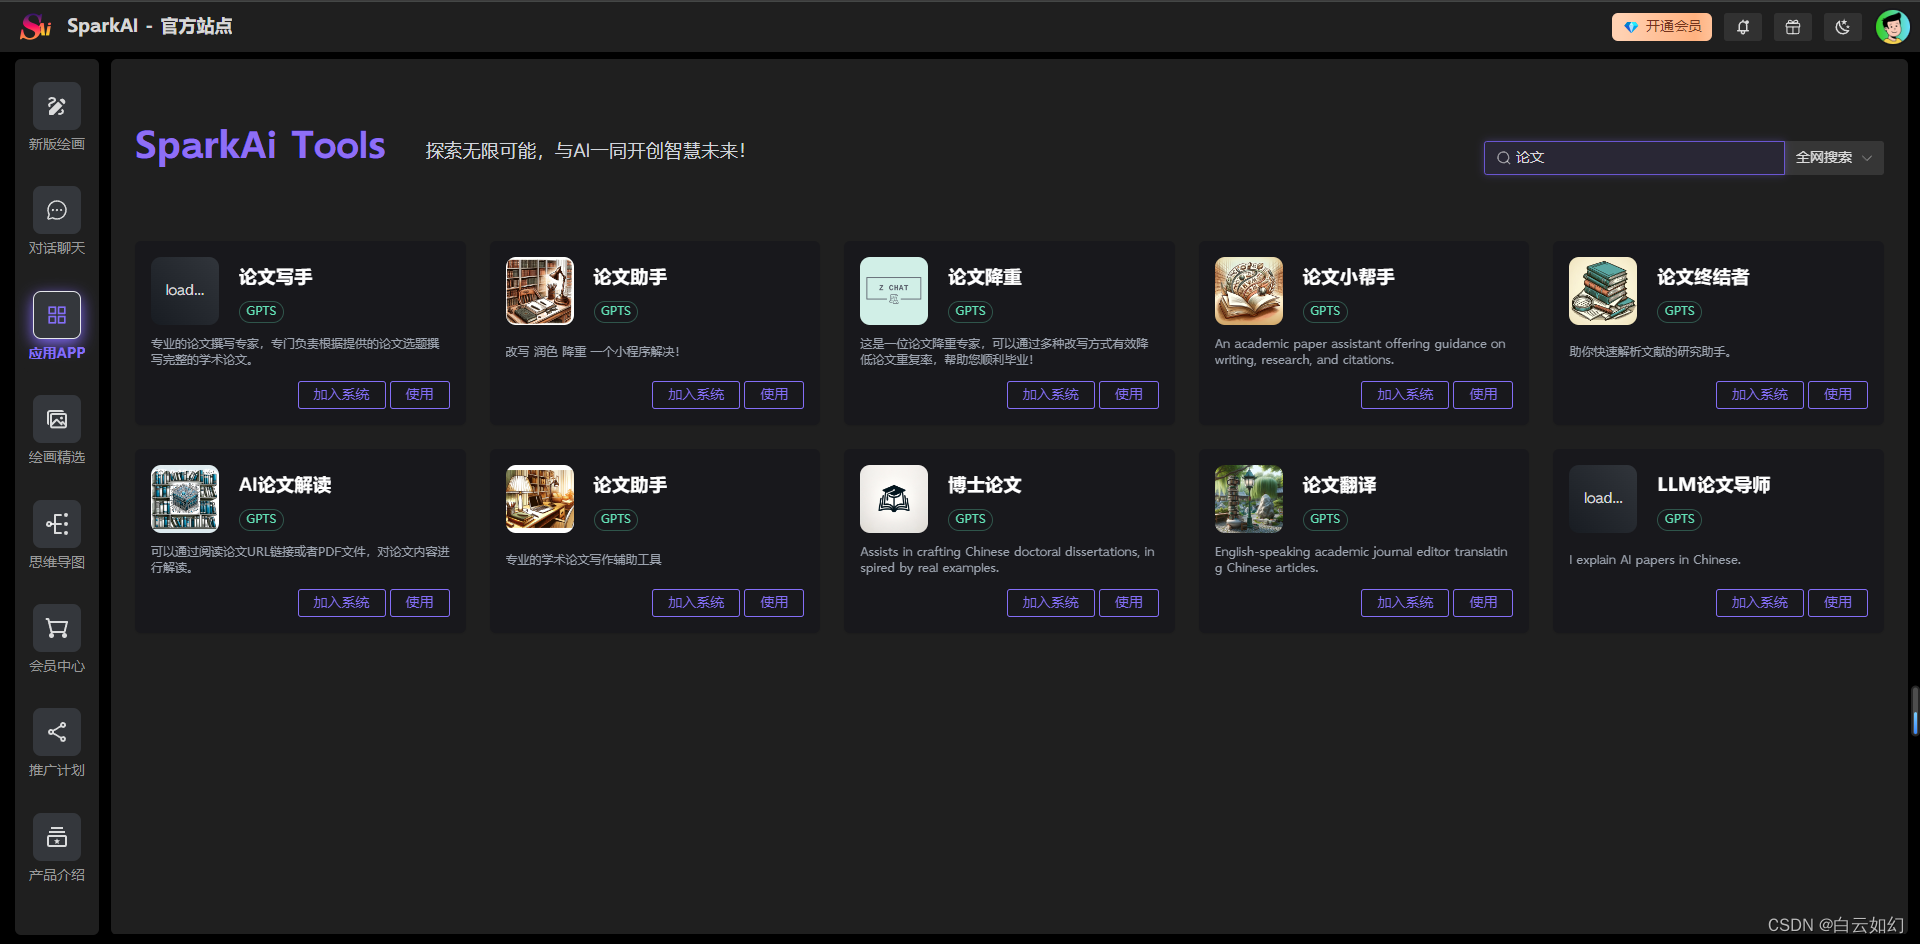The height and width of the screenshot is (944, 1920).
Task: Click the 论文终结者 card title
Action: 1703,277
